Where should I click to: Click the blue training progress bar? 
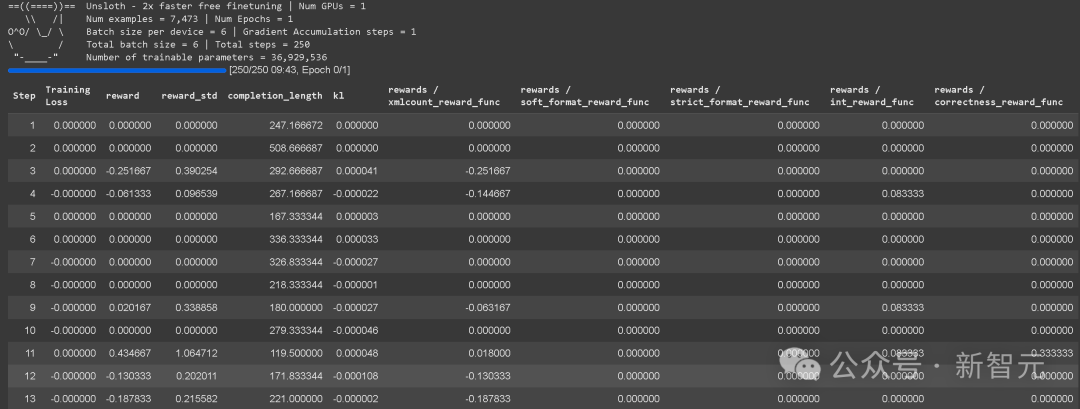pyautogui.click(x=117, y=71)
